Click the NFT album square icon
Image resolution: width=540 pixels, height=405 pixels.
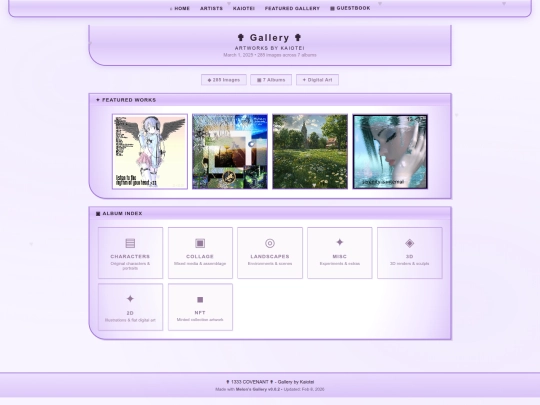tap(200, 300)
